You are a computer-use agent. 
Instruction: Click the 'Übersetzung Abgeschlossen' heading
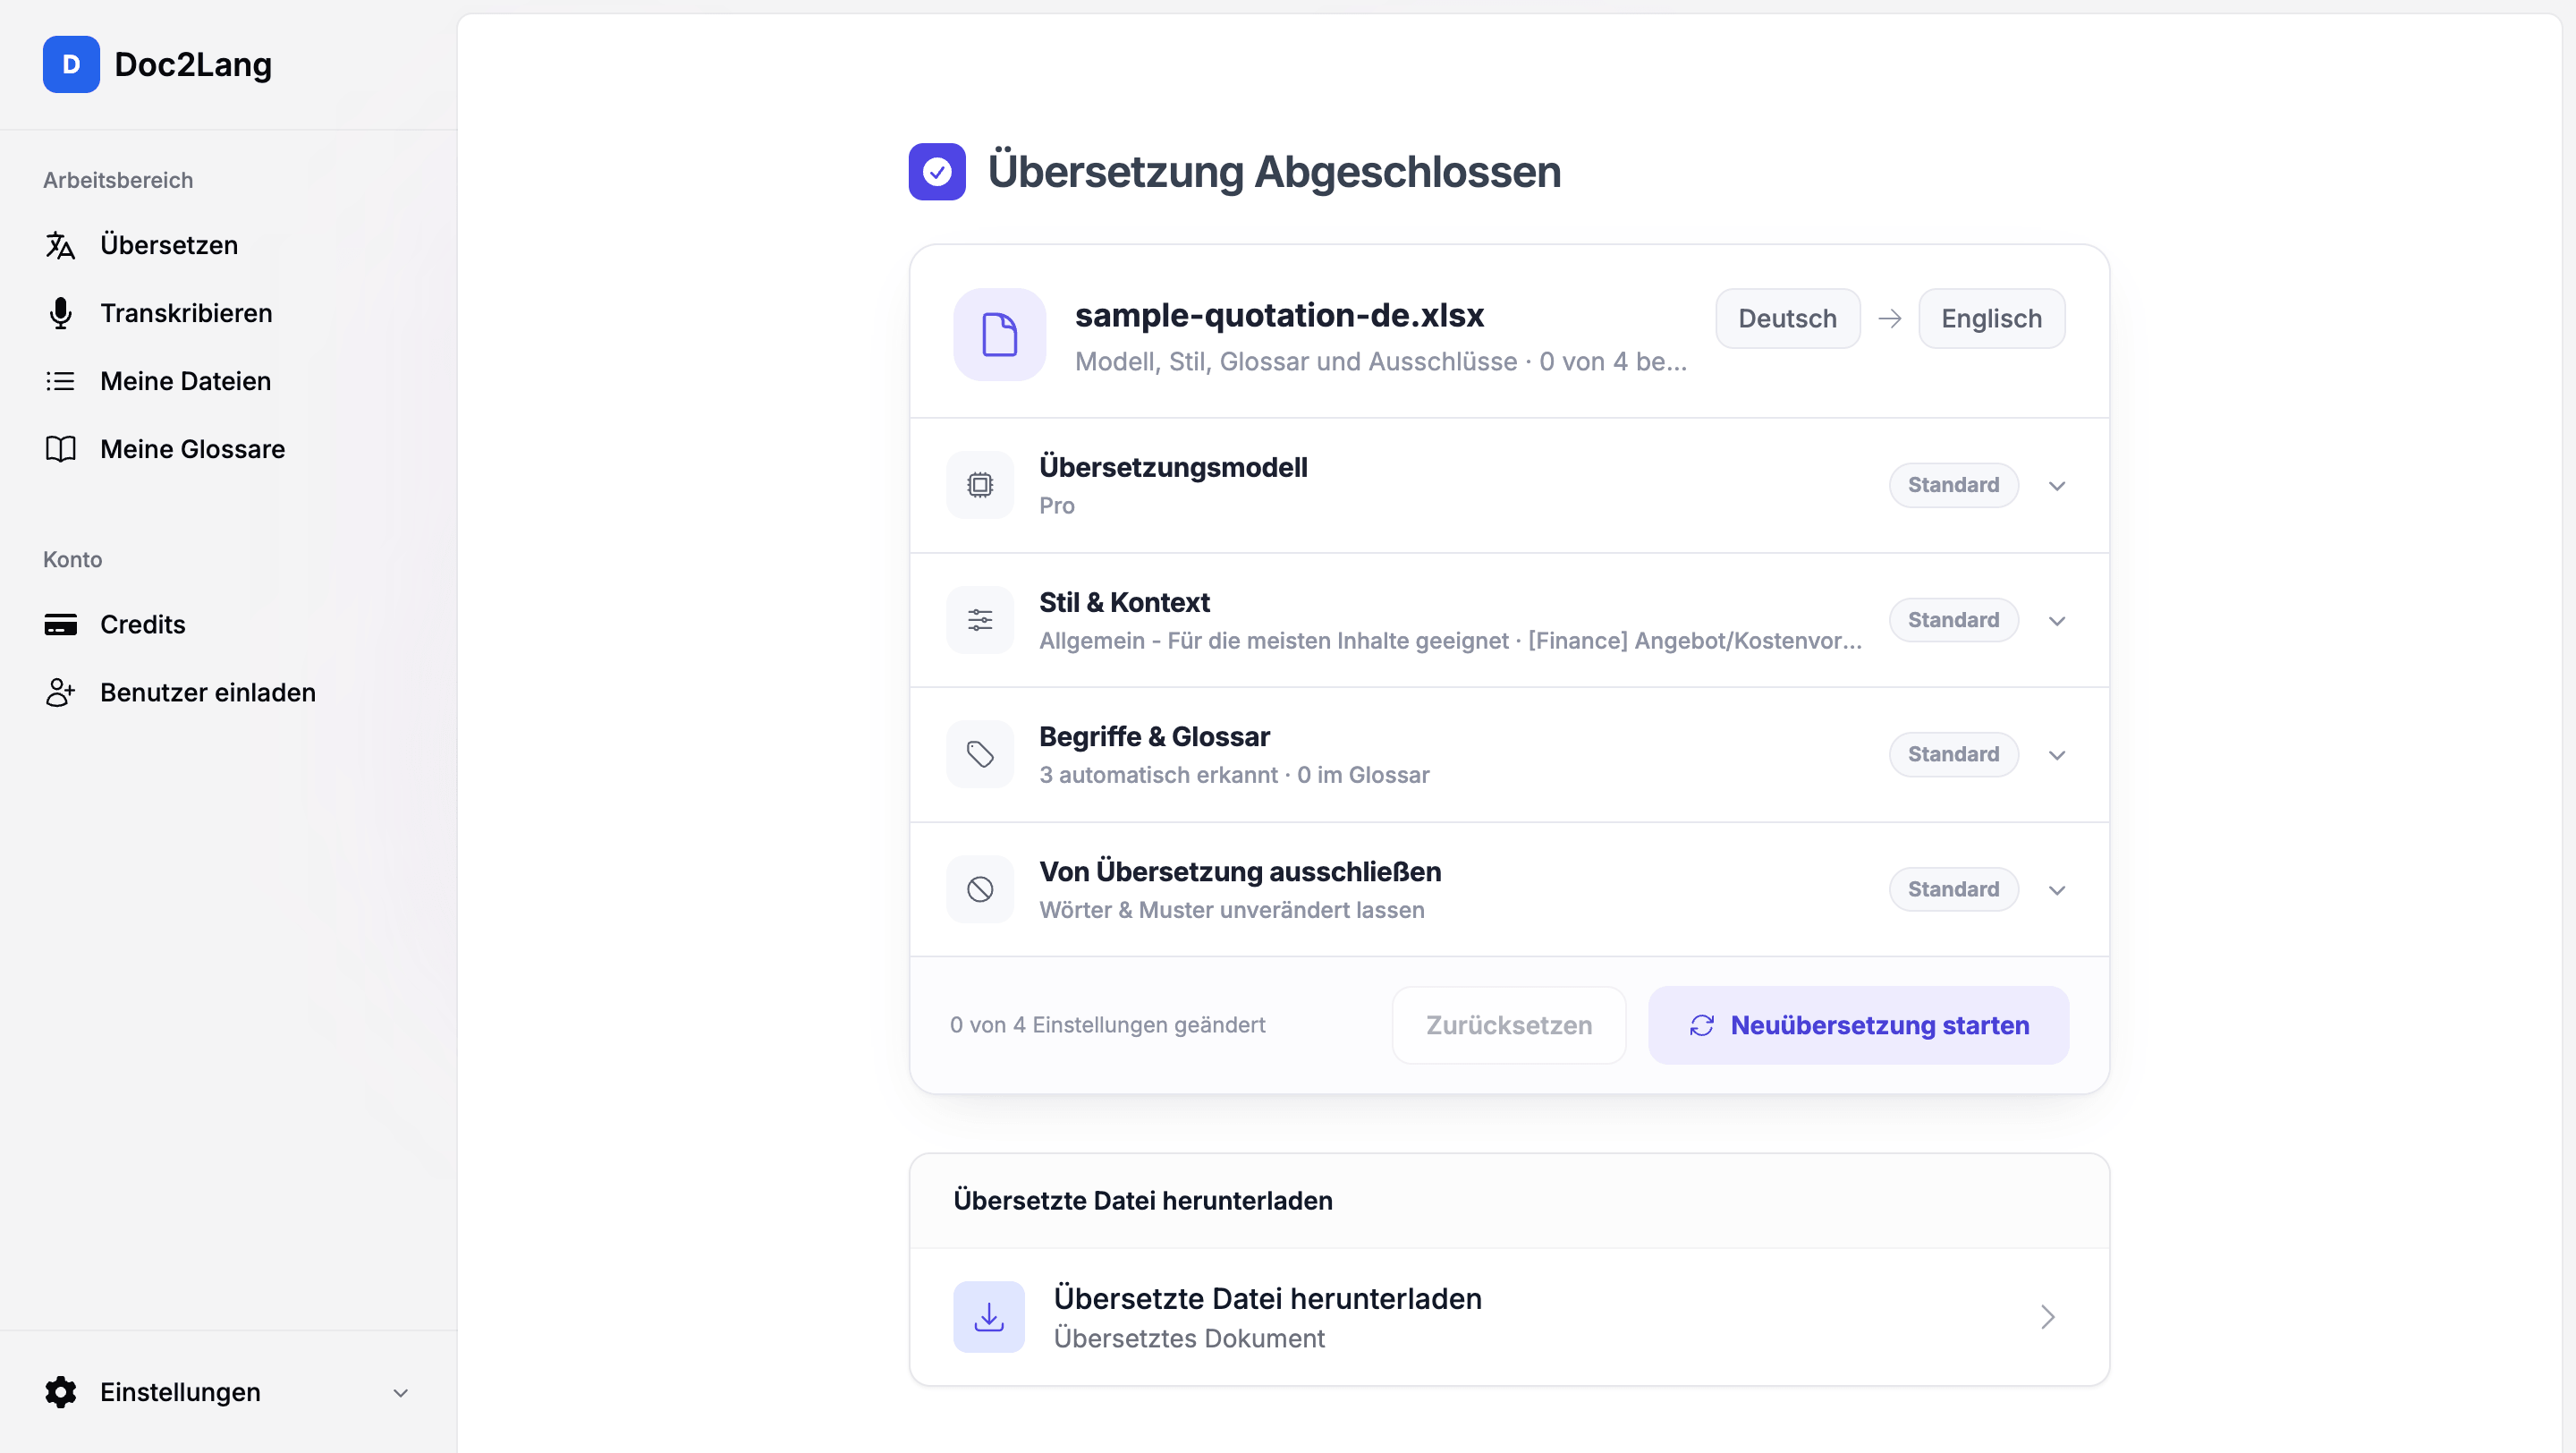tap(1274, 172)
